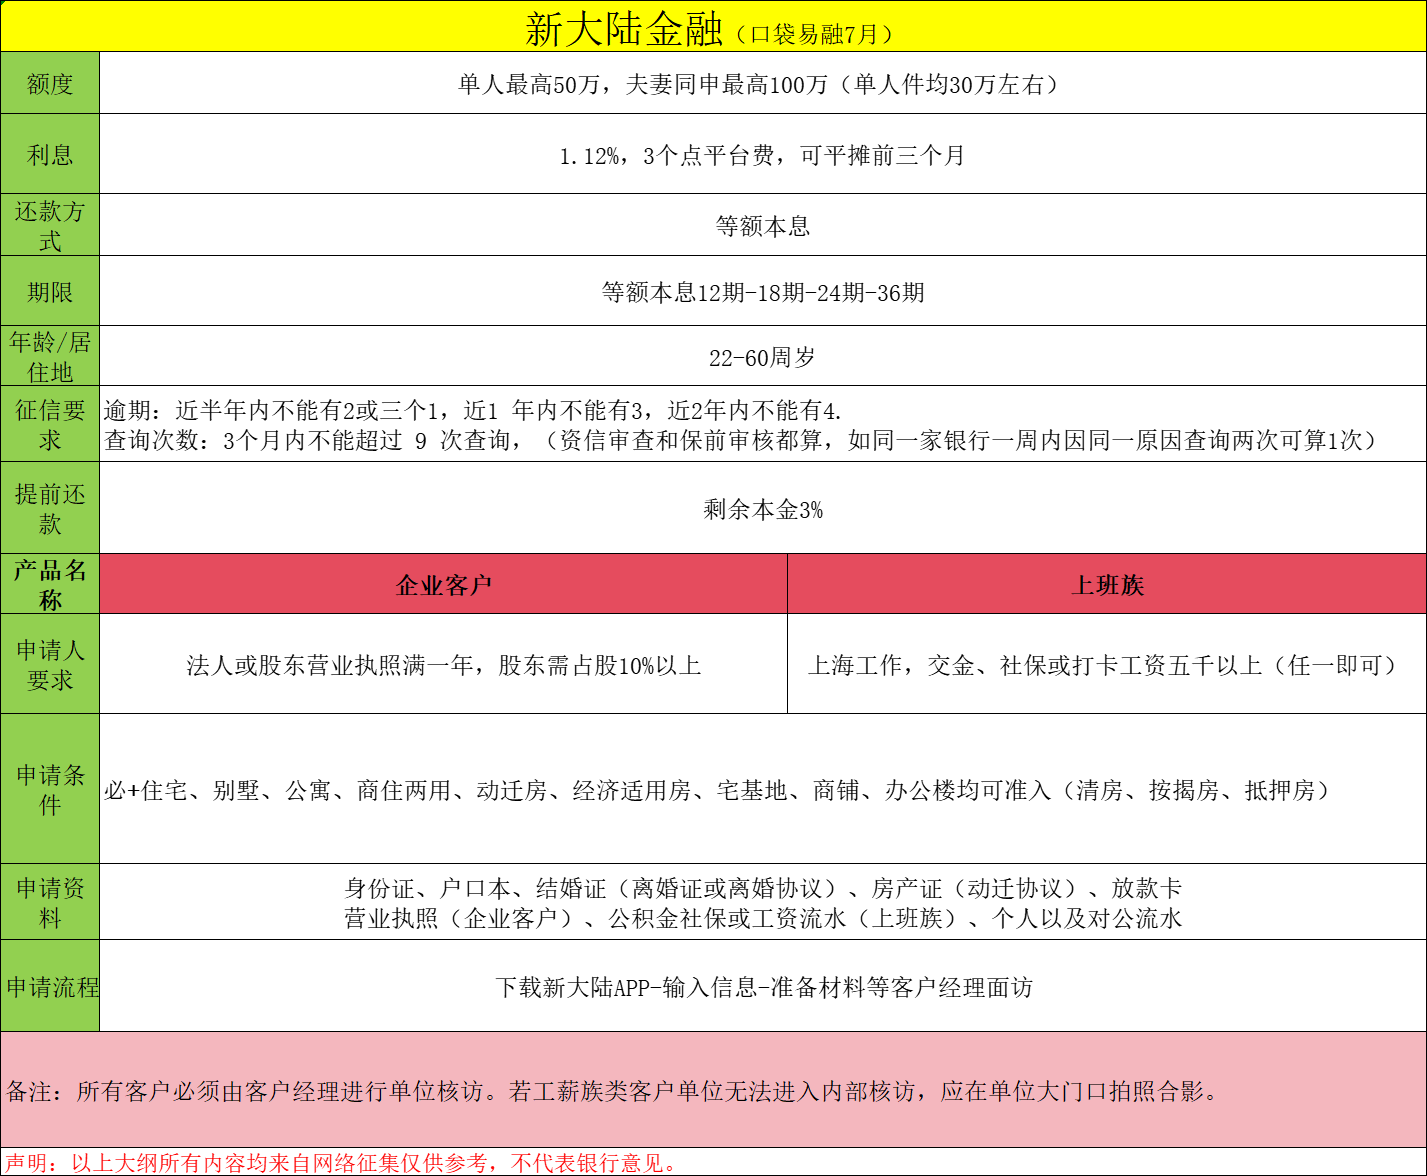Click the 期限 row header
The image size is (1427, 1176).
pyautogui.click(x=50, y=290)
